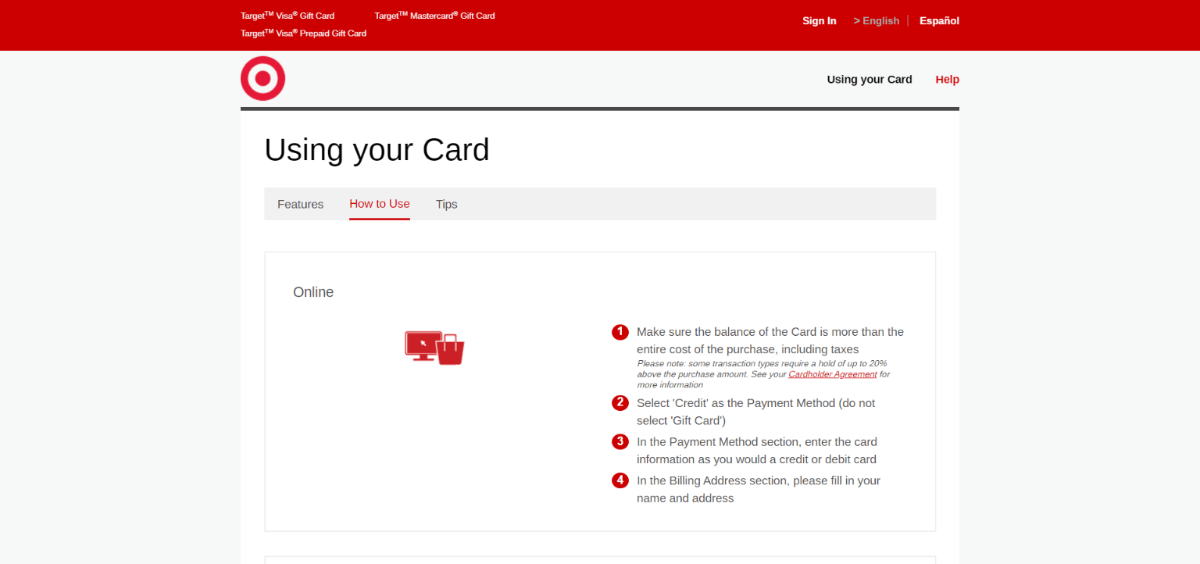This screenshot has height=564, width=1200.
Task: Open Target Mastercard Gift Card link
Action: coord(435,16)
